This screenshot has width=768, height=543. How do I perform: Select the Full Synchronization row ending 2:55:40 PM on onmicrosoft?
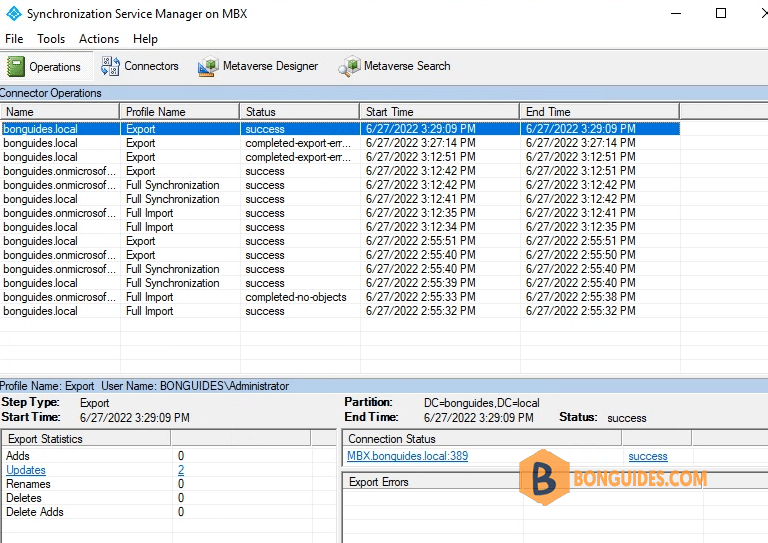click(340, 269)
